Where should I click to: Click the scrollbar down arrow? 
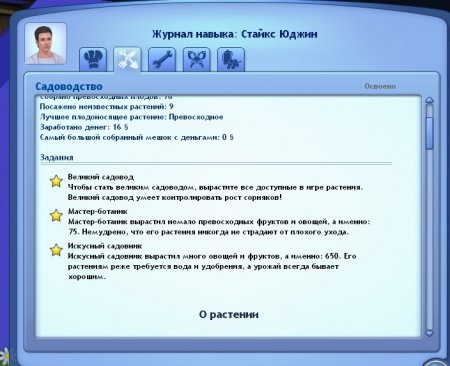(430, 333)
